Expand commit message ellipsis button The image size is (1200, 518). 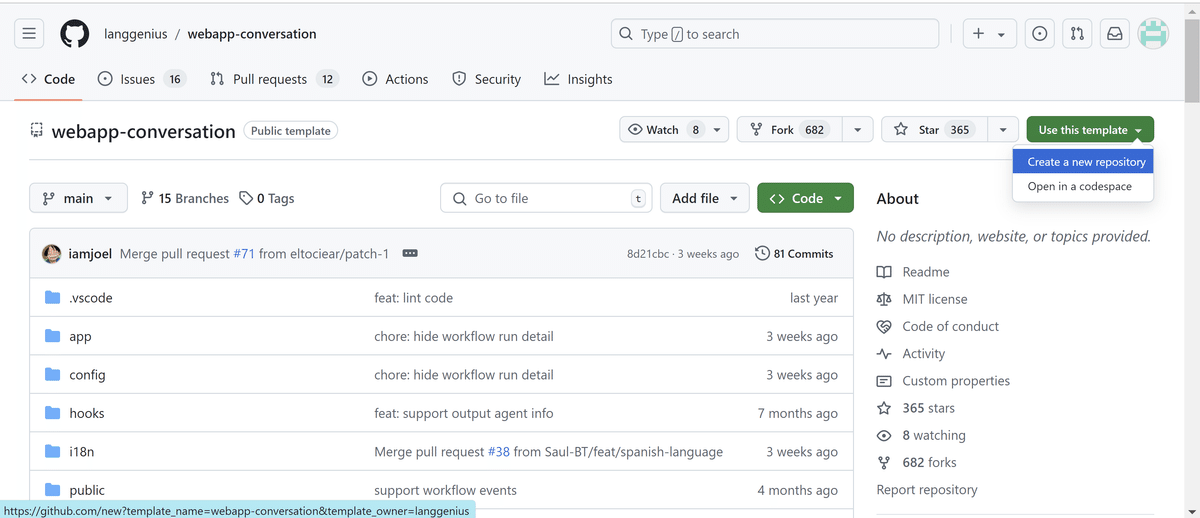(x=410, y=254)
